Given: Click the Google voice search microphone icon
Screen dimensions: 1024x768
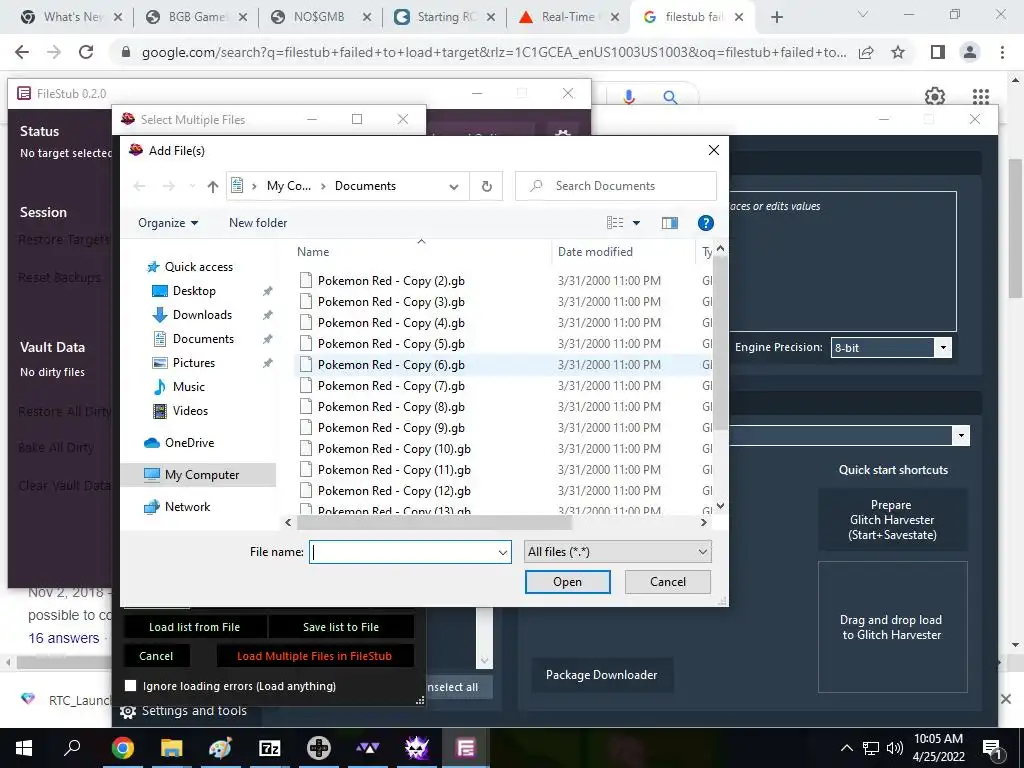Looking at the screenshot, I should pyautogui.click(x=629, y=97).
